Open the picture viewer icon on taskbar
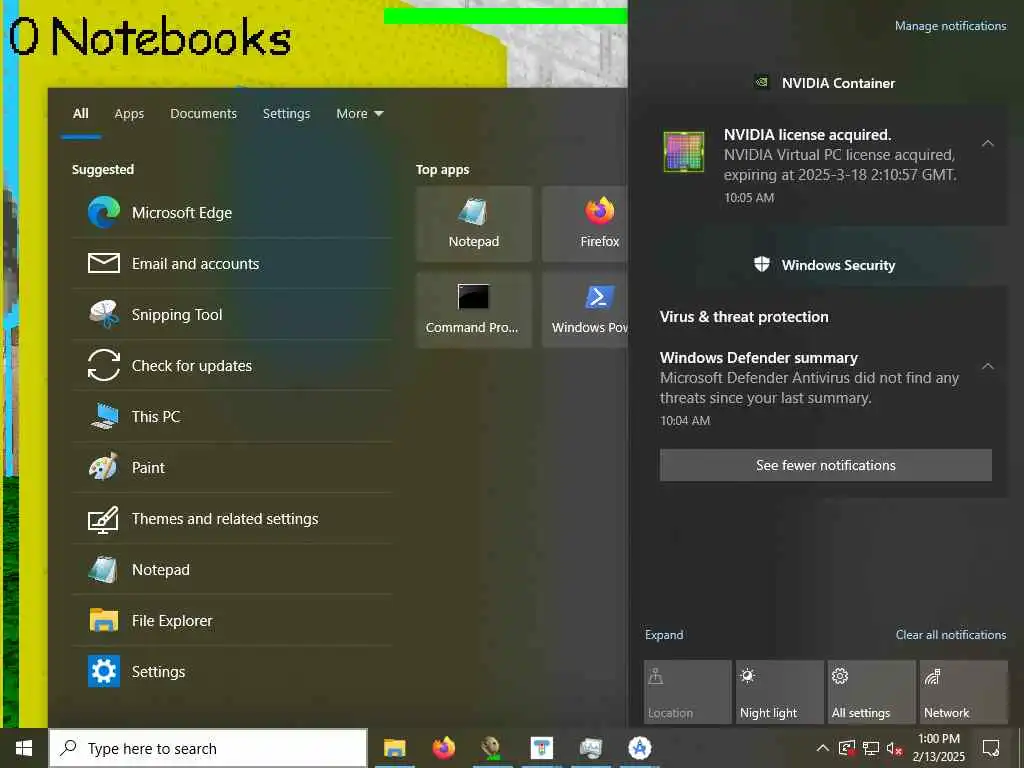The height and width of the screenshot is (768, 1024). [x=590, y=748]
